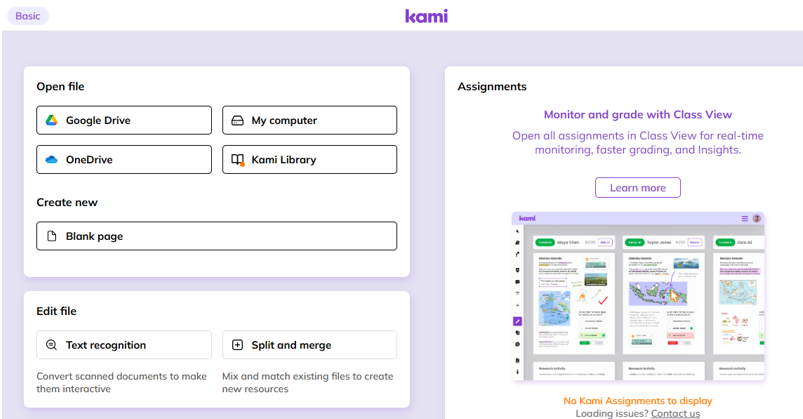Click the Monitor and grade with Class View heading

pyautogui.click(x=638, y=115)
